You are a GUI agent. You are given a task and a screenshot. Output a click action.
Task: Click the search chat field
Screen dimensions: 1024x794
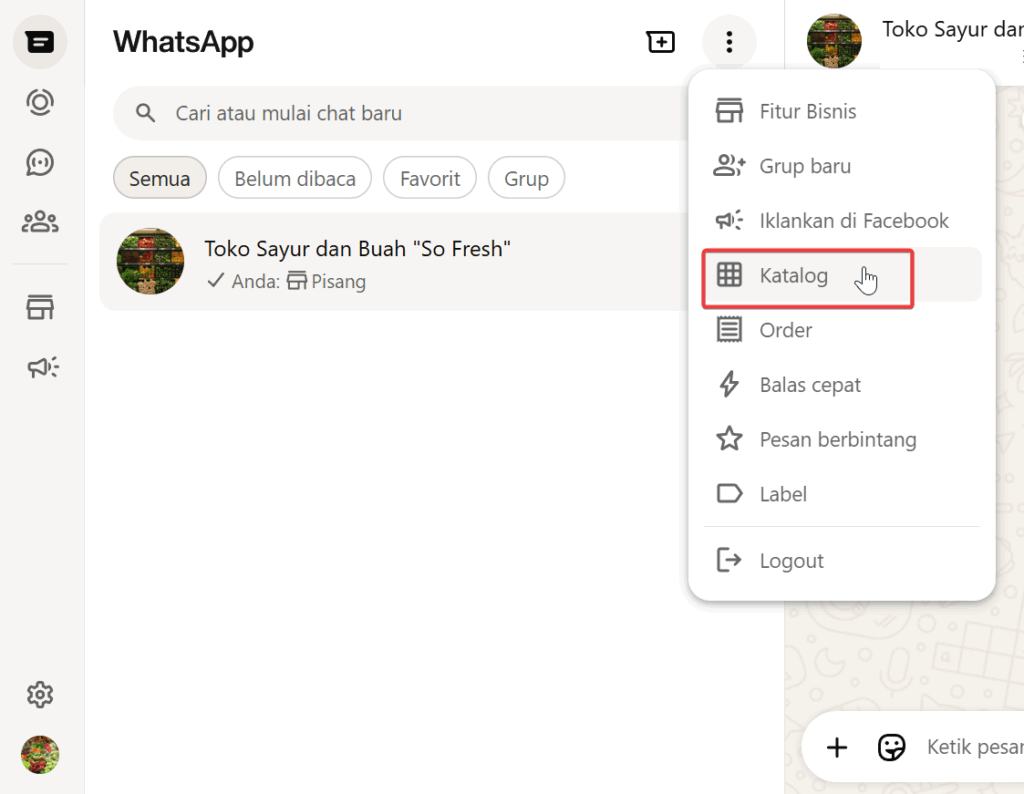point(400,113)
